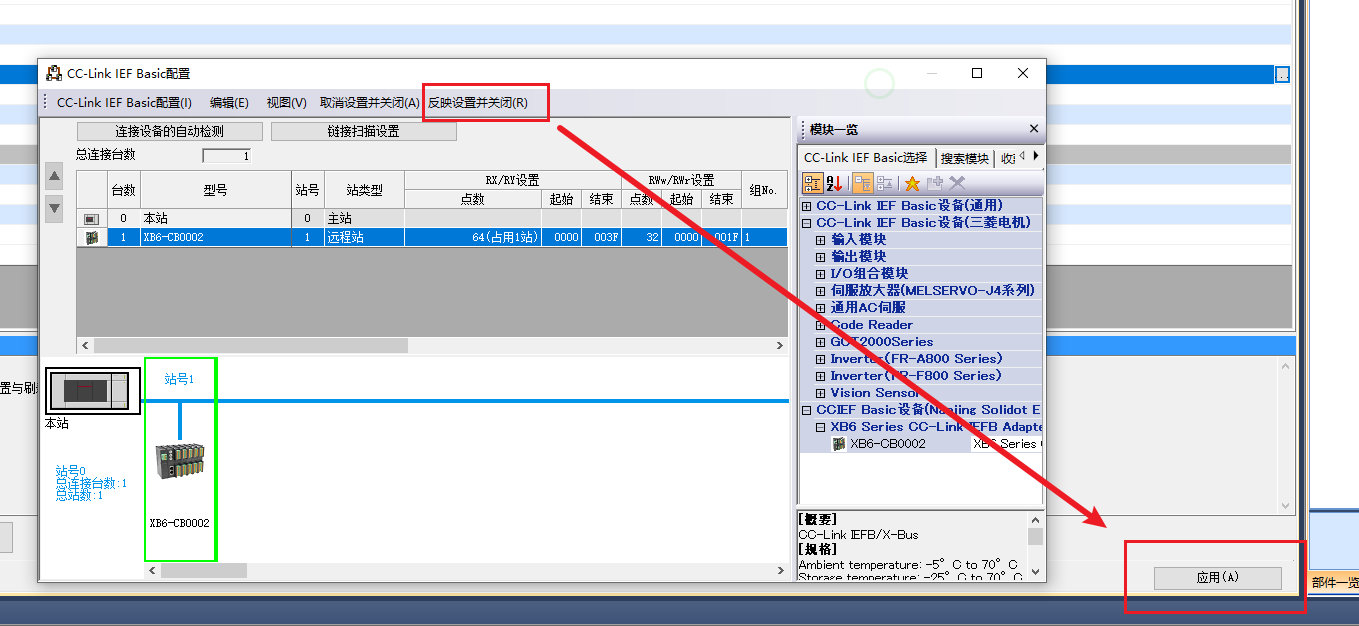1359x626 pixels.
Task: Select XB6-CB0002 item in module tree
Action: (887, 444)
